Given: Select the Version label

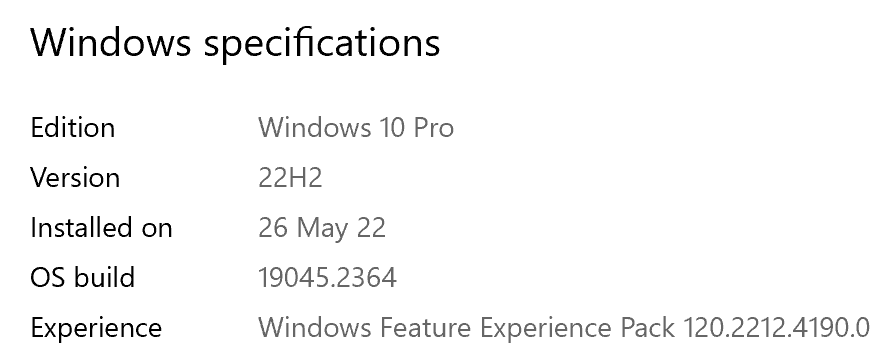Looking at the screenshot, I should pos(75,177).
